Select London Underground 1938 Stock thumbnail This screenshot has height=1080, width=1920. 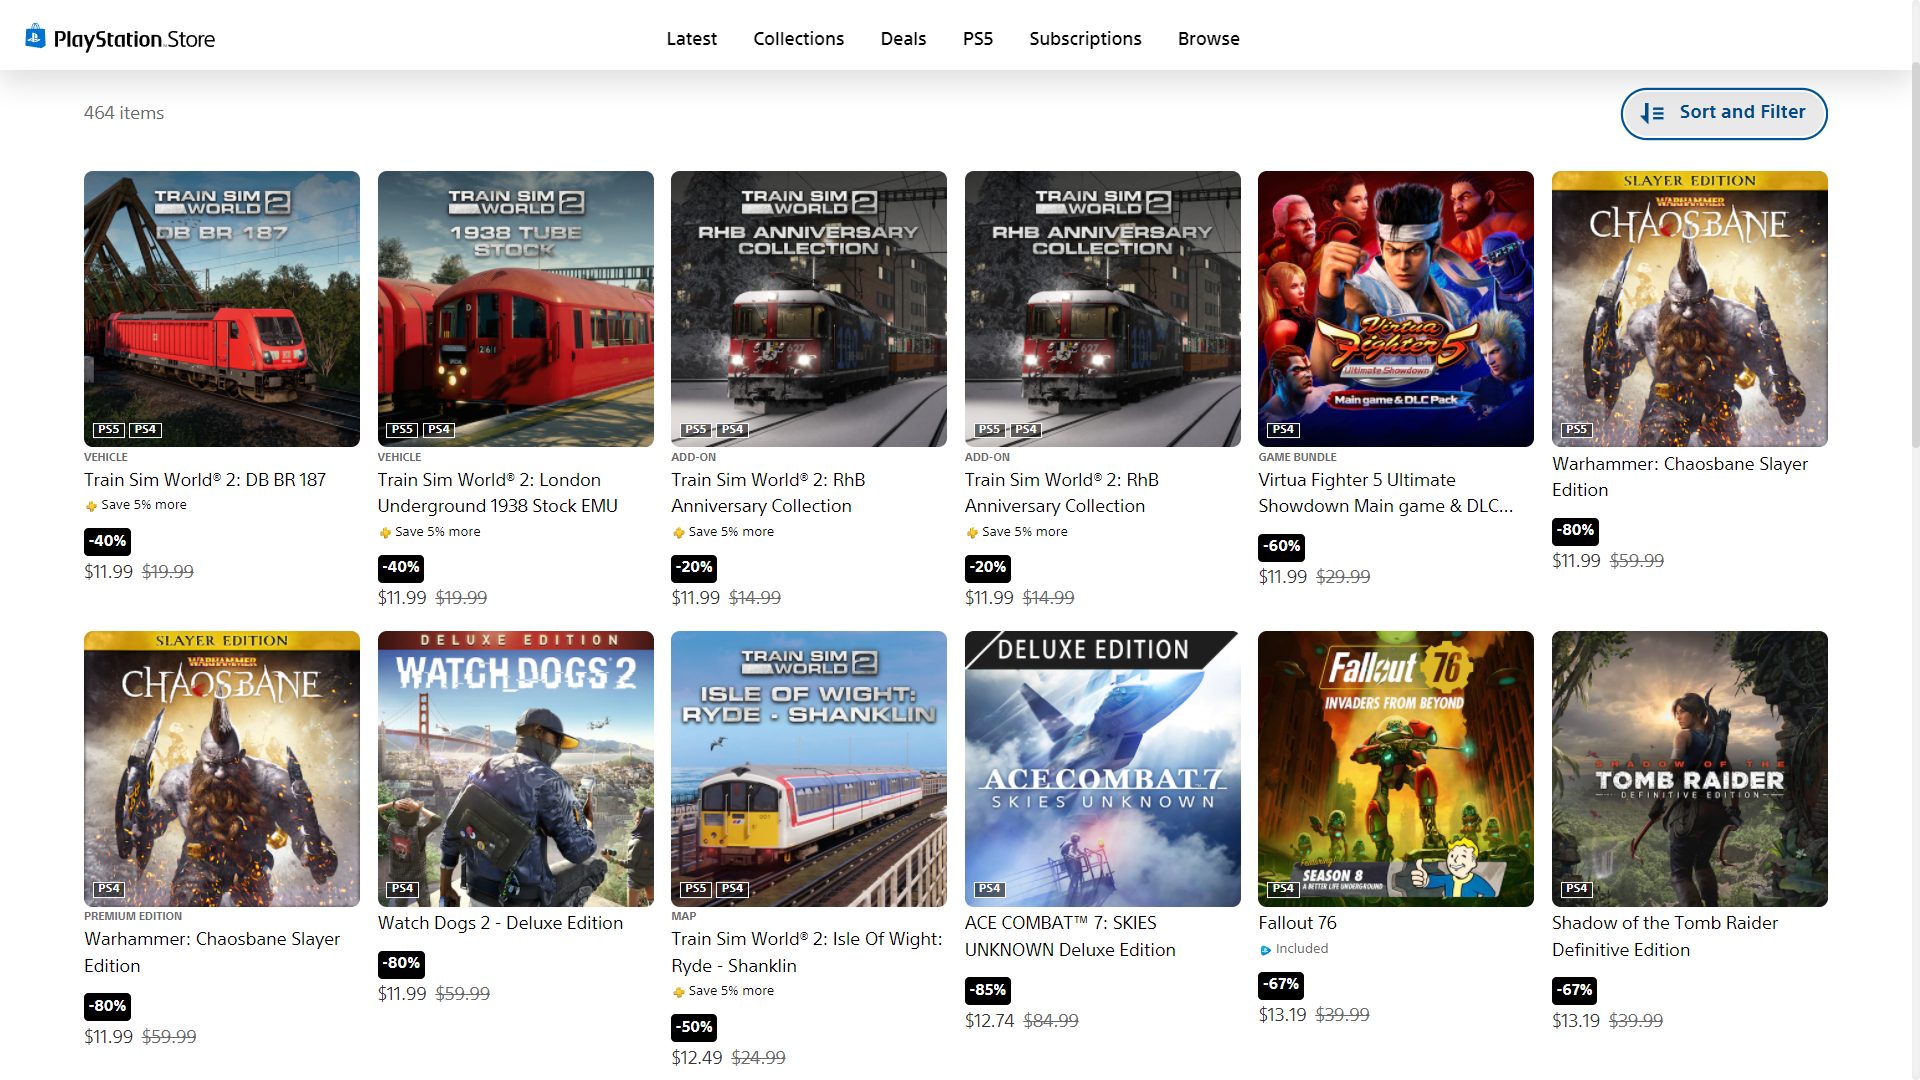pos(515,308)
